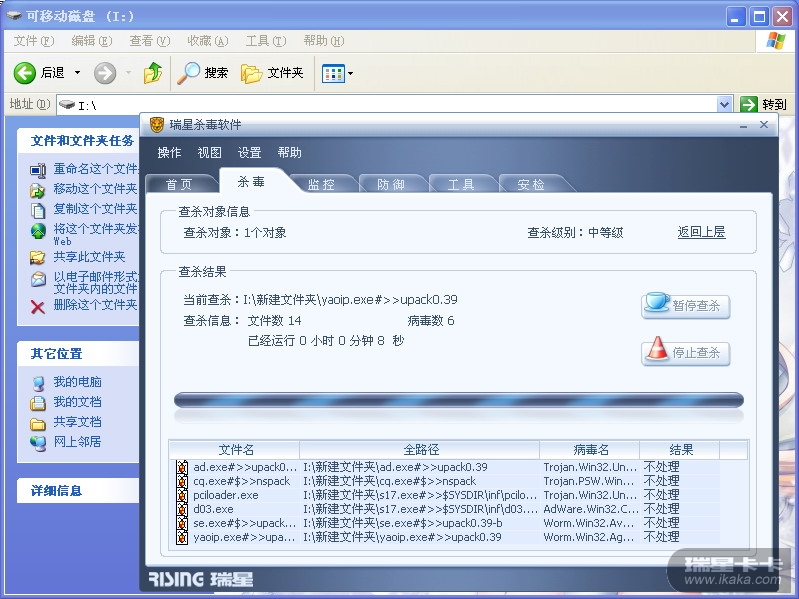Sort results by 结果 column header
Screen dimensions: 799x599
tap(680, 450)
